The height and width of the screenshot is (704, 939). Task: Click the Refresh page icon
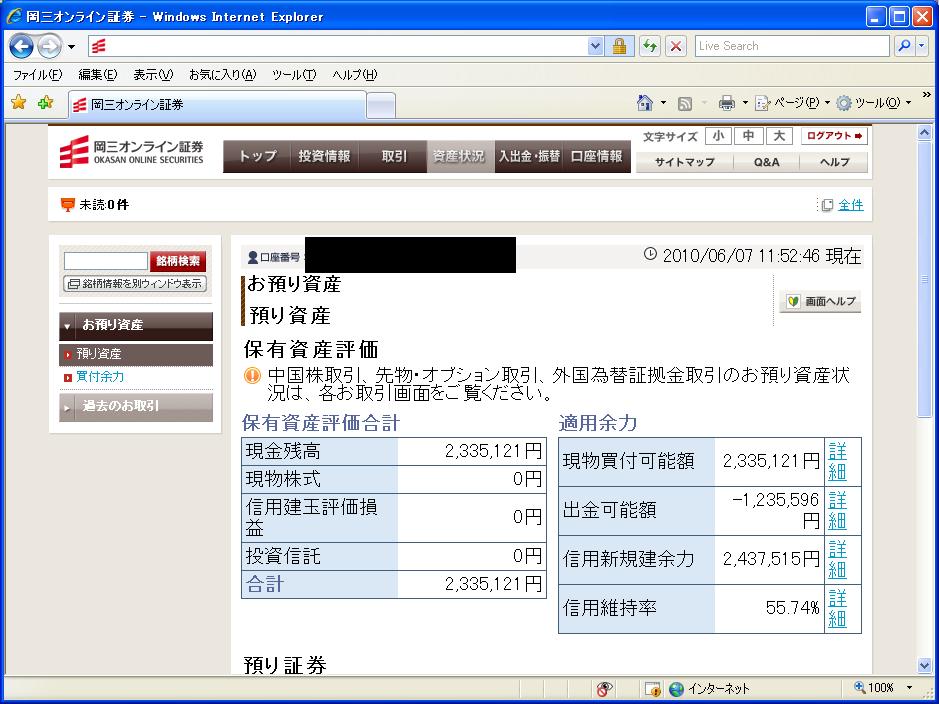click(x=651, y=46)
